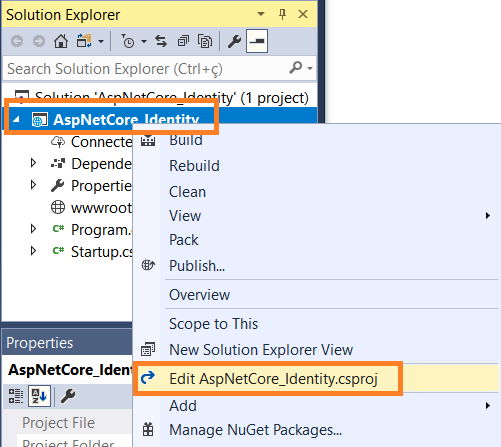The width and height of the screenshot is (501, 447).
Task: Click the search magnifier icon
Action: point(295,68)
